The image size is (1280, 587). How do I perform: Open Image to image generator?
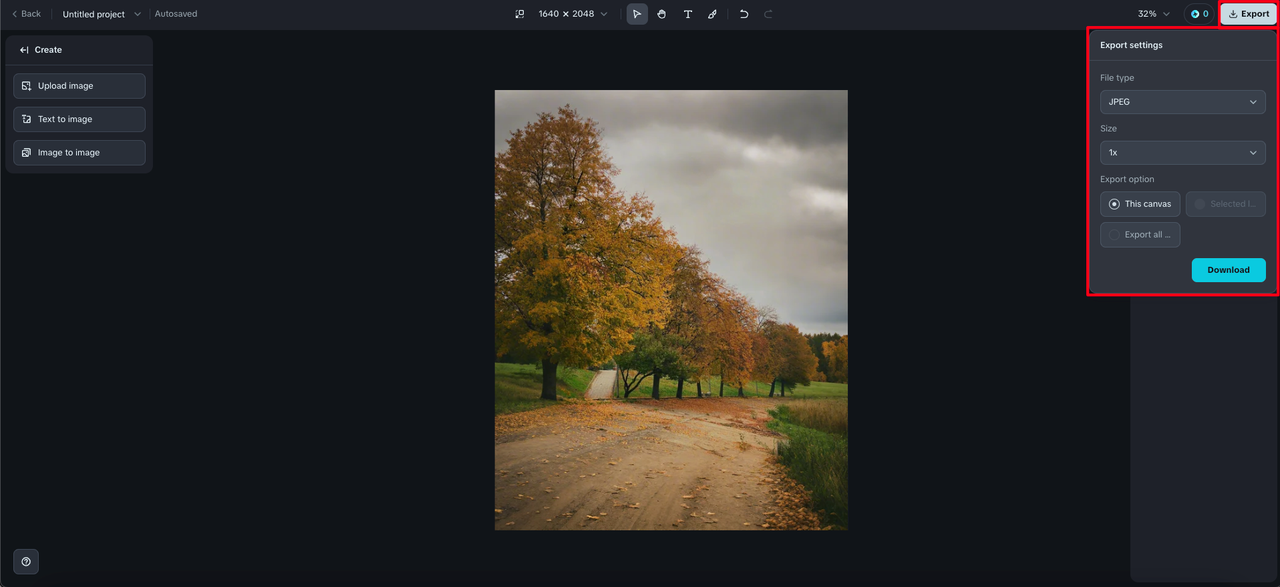click(x=79, y=153)
